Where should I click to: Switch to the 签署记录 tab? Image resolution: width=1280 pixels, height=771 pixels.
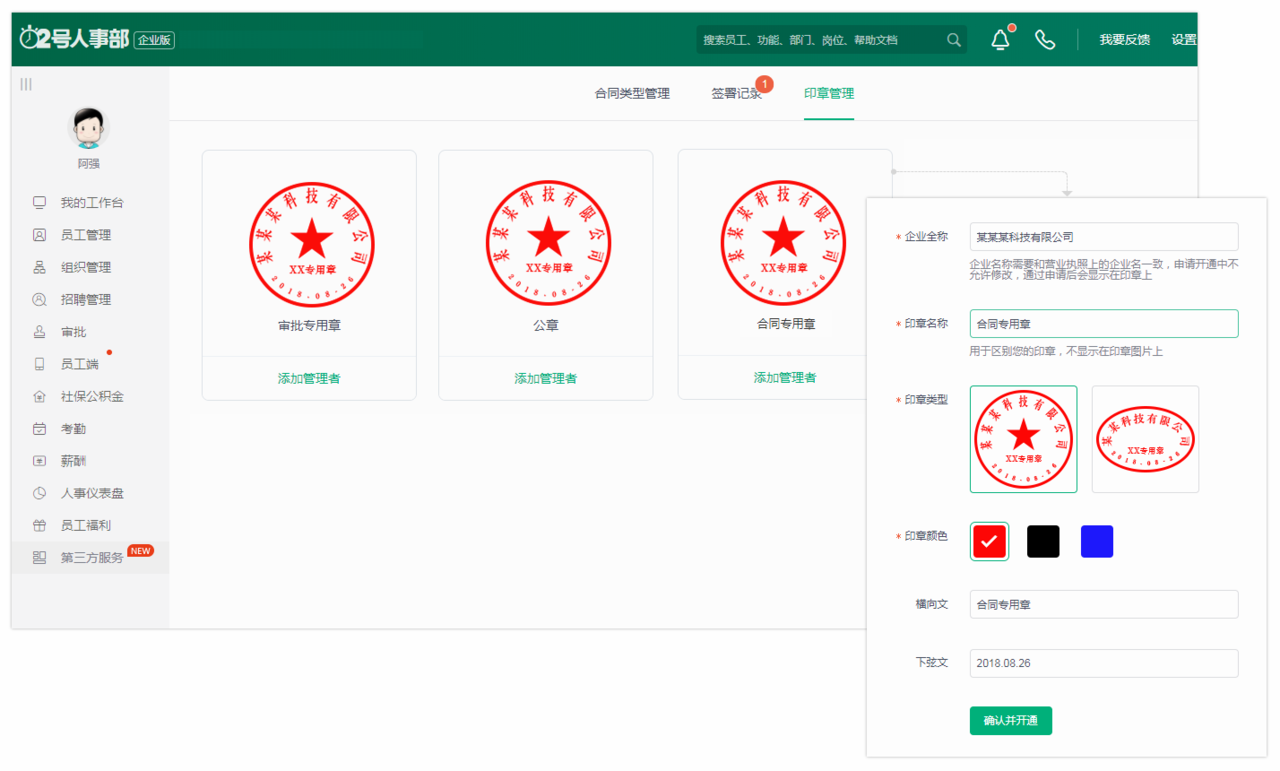[737, 93]
